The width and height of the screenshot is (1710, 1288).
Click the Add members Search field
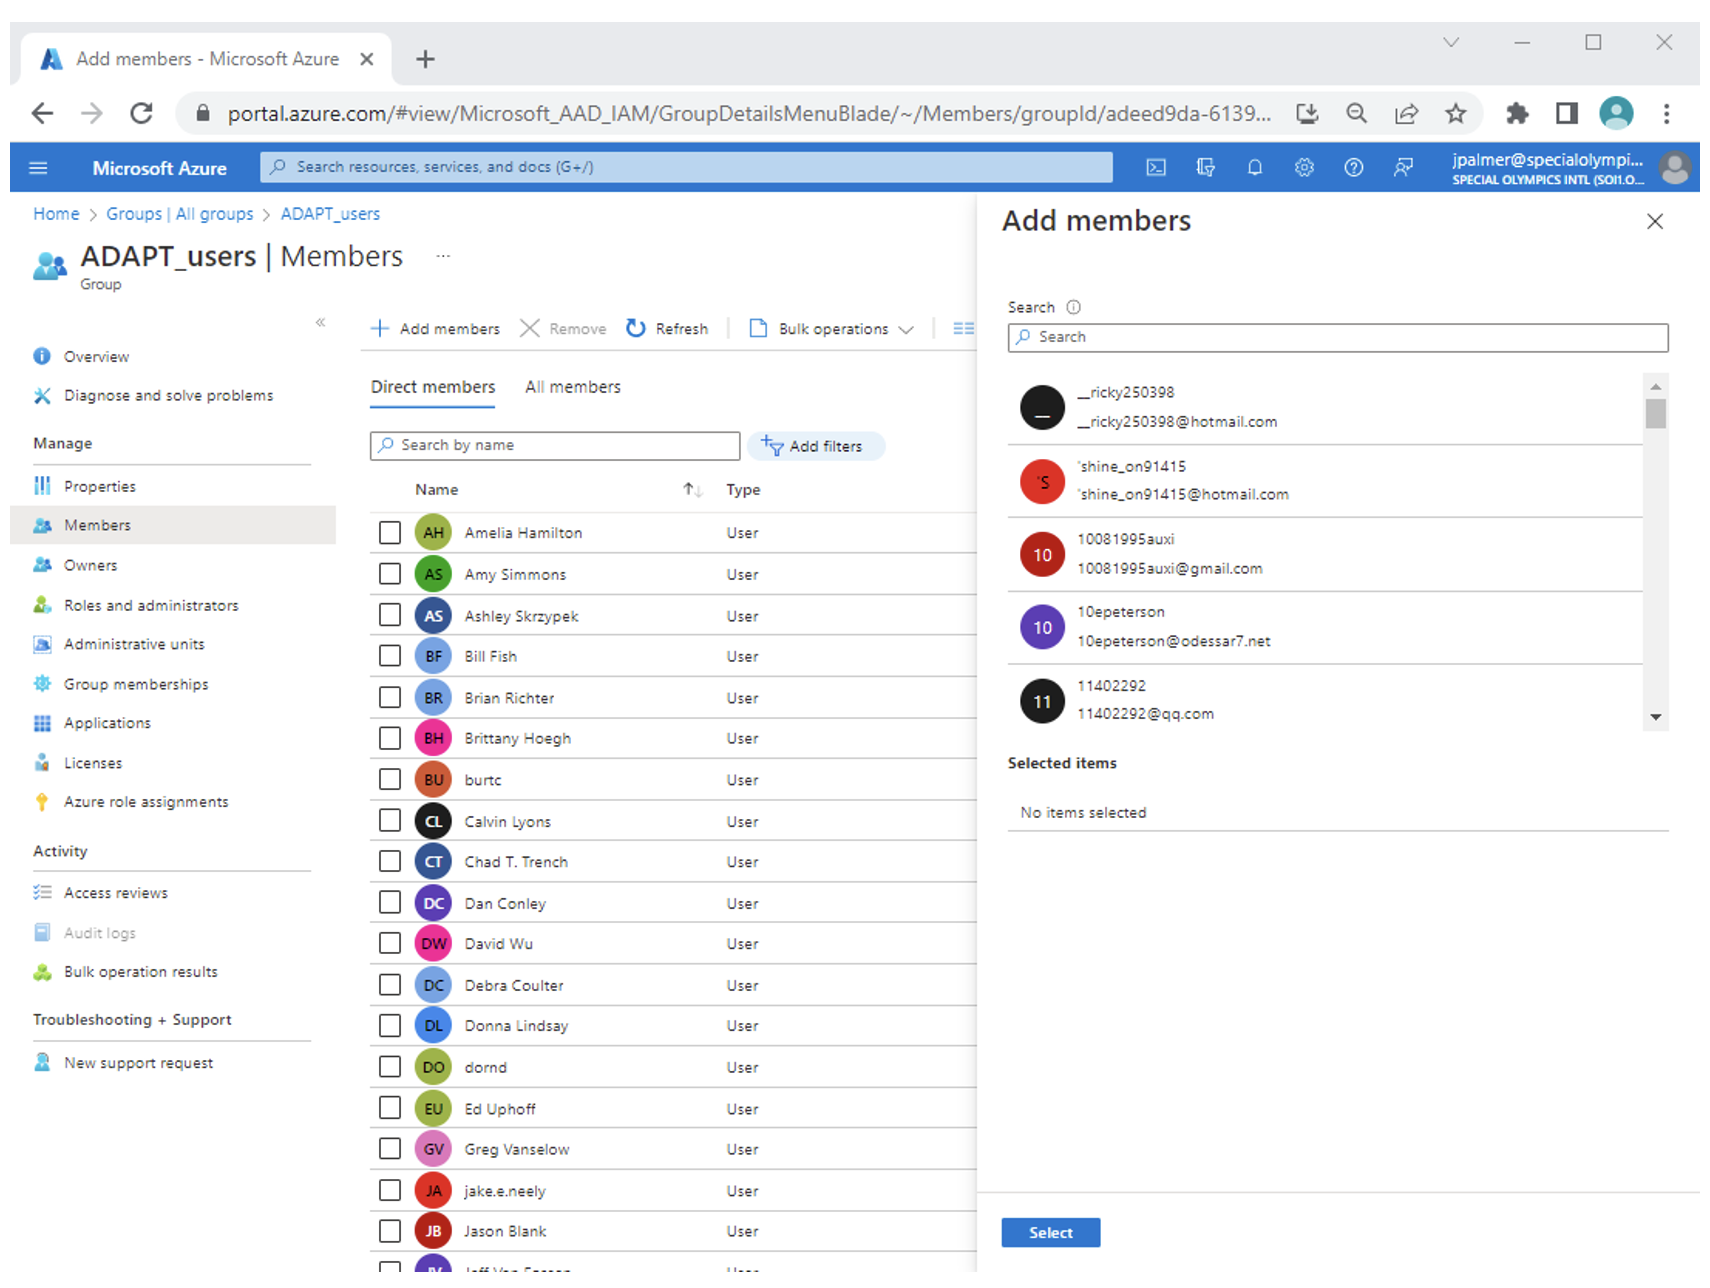tap(1338, 337)
